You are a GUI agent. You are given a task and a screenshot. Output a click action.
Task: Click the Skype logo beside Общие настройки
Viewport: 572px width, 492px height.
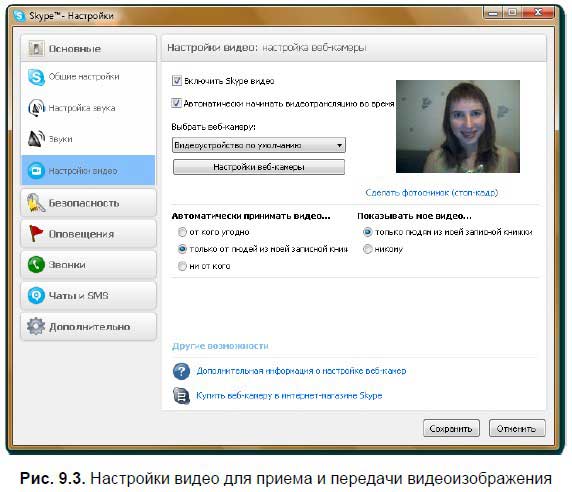tap(36, 77)
